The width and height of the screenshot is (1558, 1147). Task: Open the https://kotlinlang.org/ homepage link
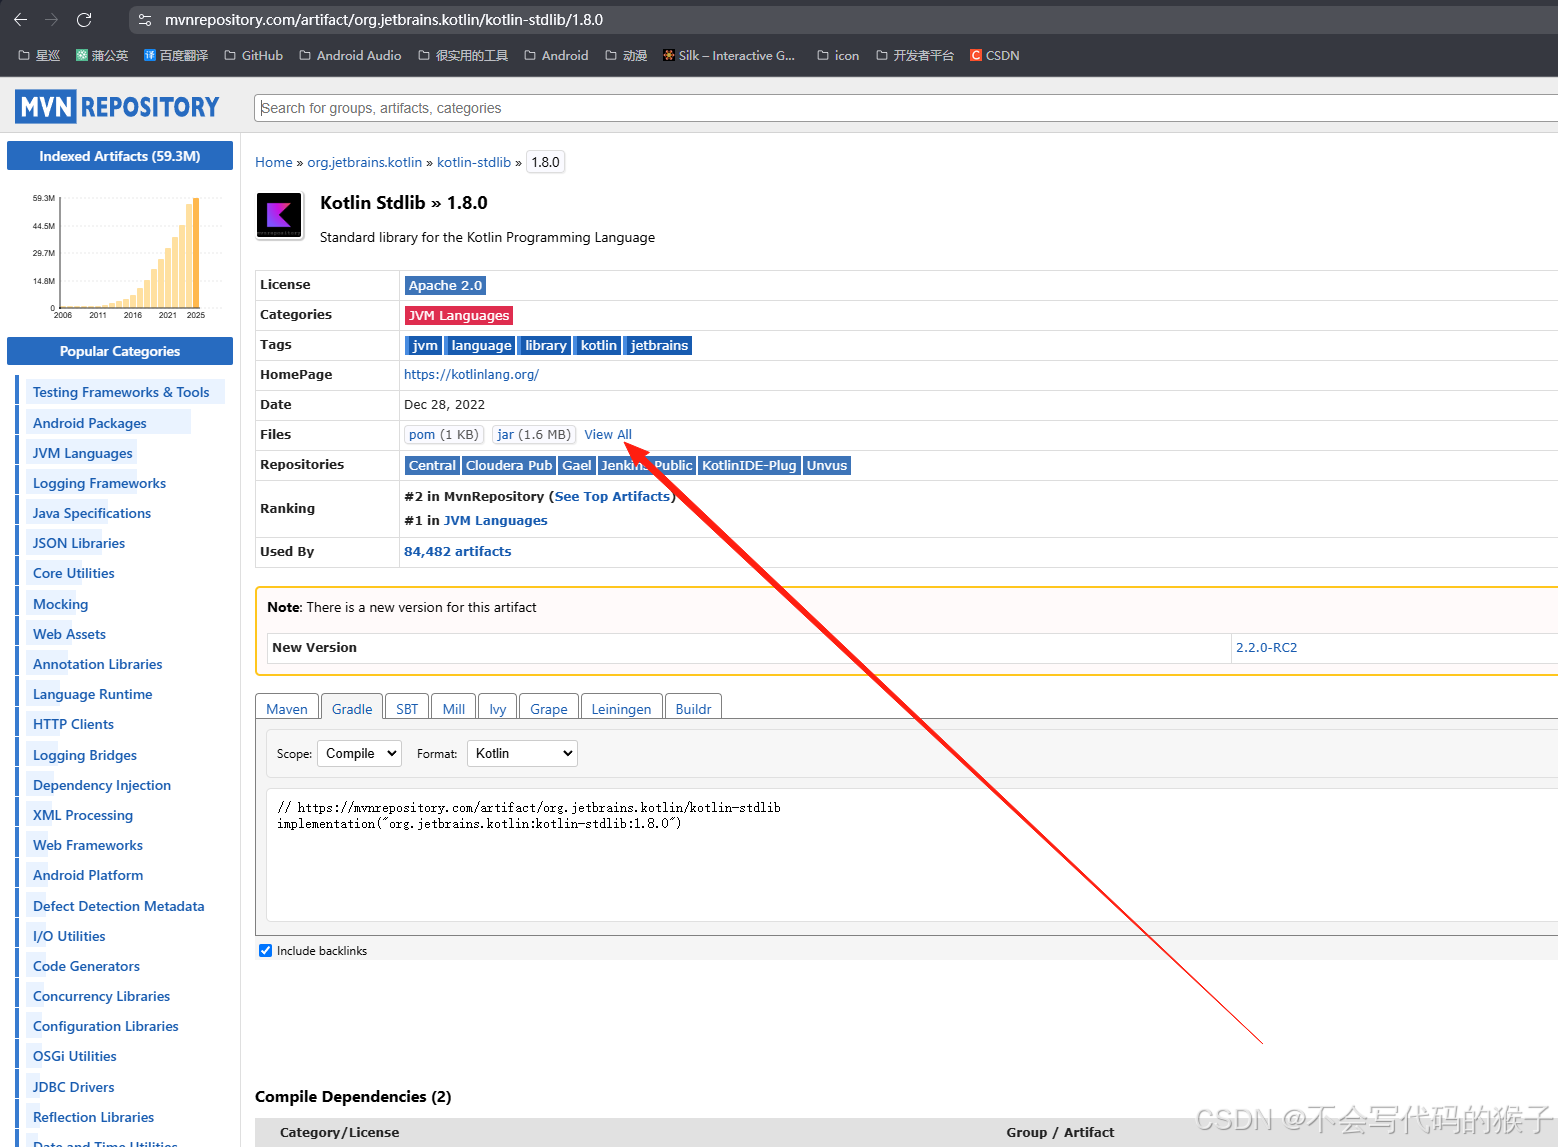(x=471, y=374)
